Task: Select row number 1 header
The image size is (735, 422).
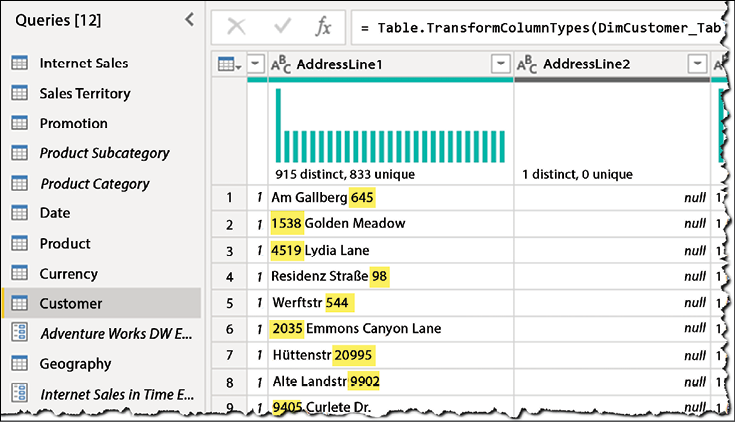Action: [229, 198]
